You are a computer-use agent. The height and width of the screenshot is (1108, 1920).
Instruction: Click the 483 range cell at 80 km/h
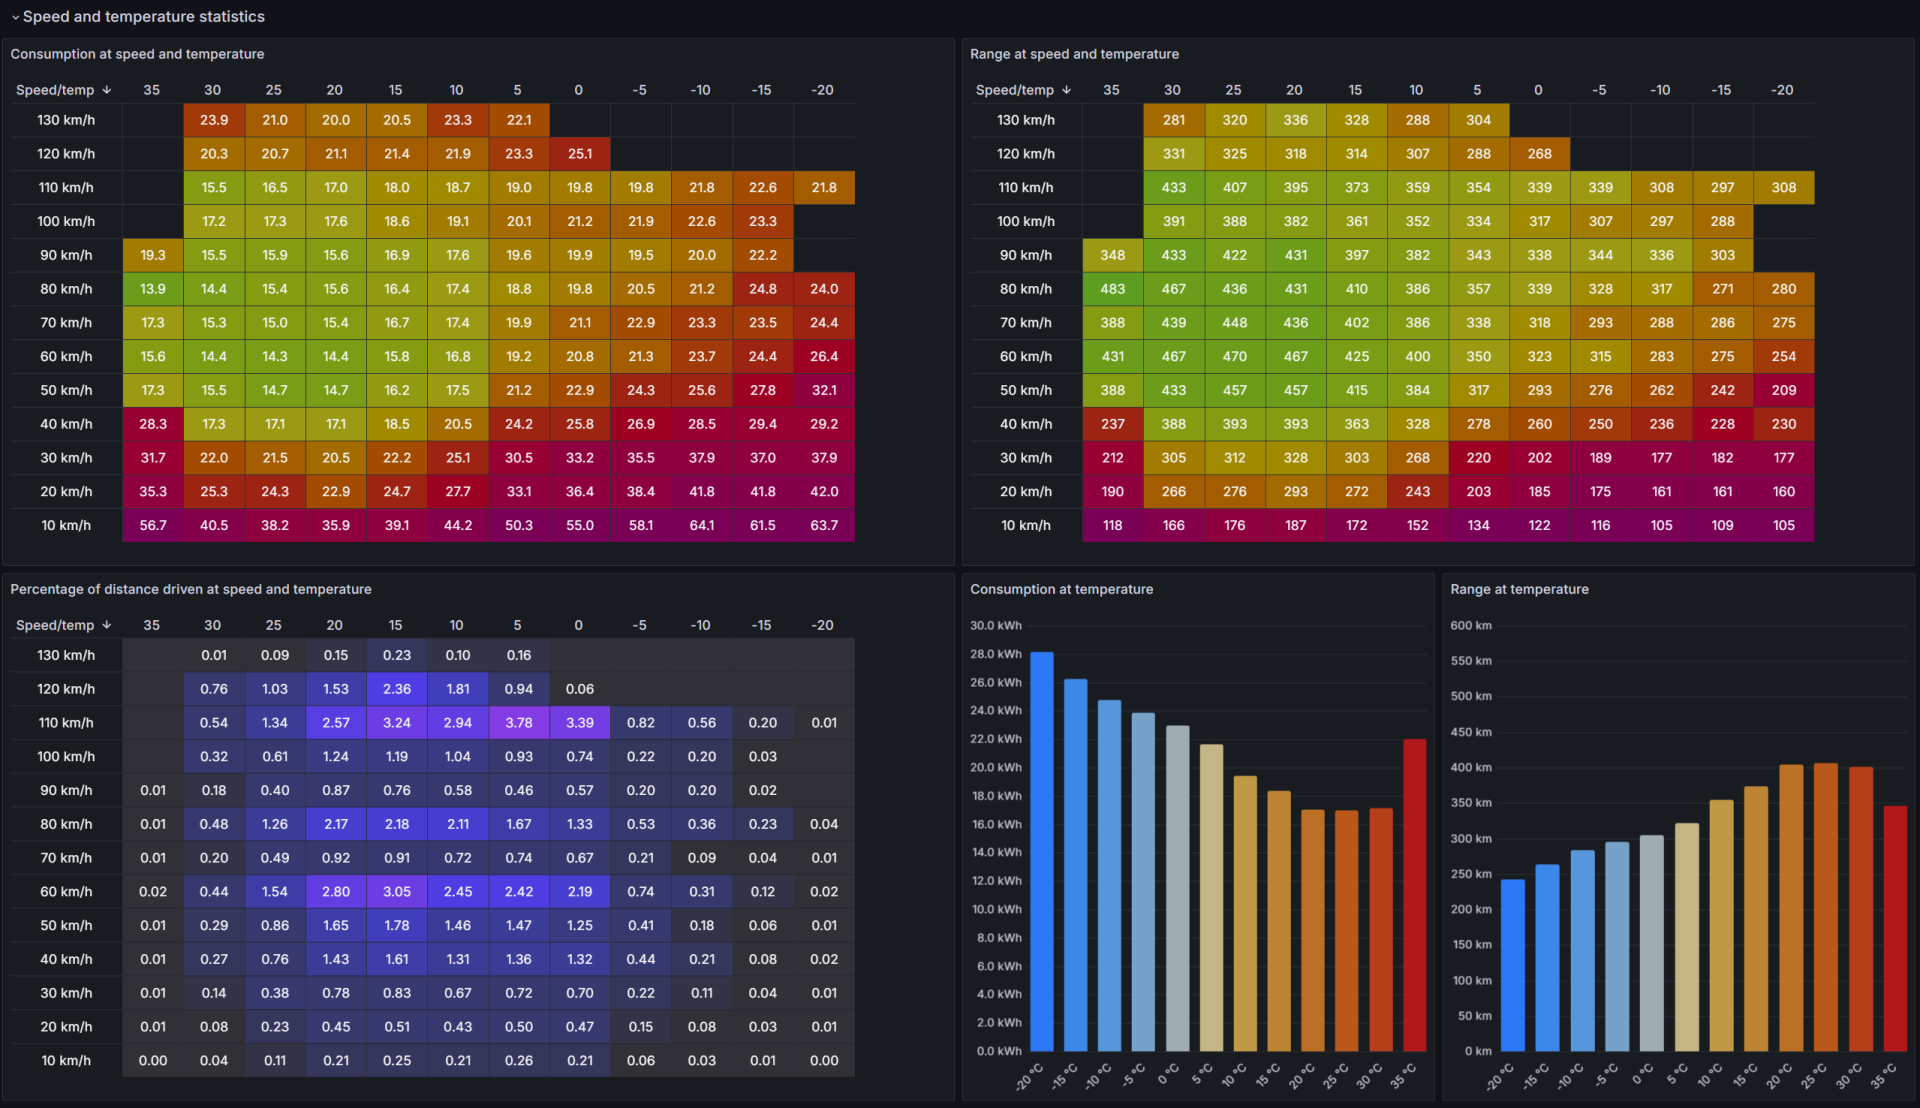tap(1112, 289)
